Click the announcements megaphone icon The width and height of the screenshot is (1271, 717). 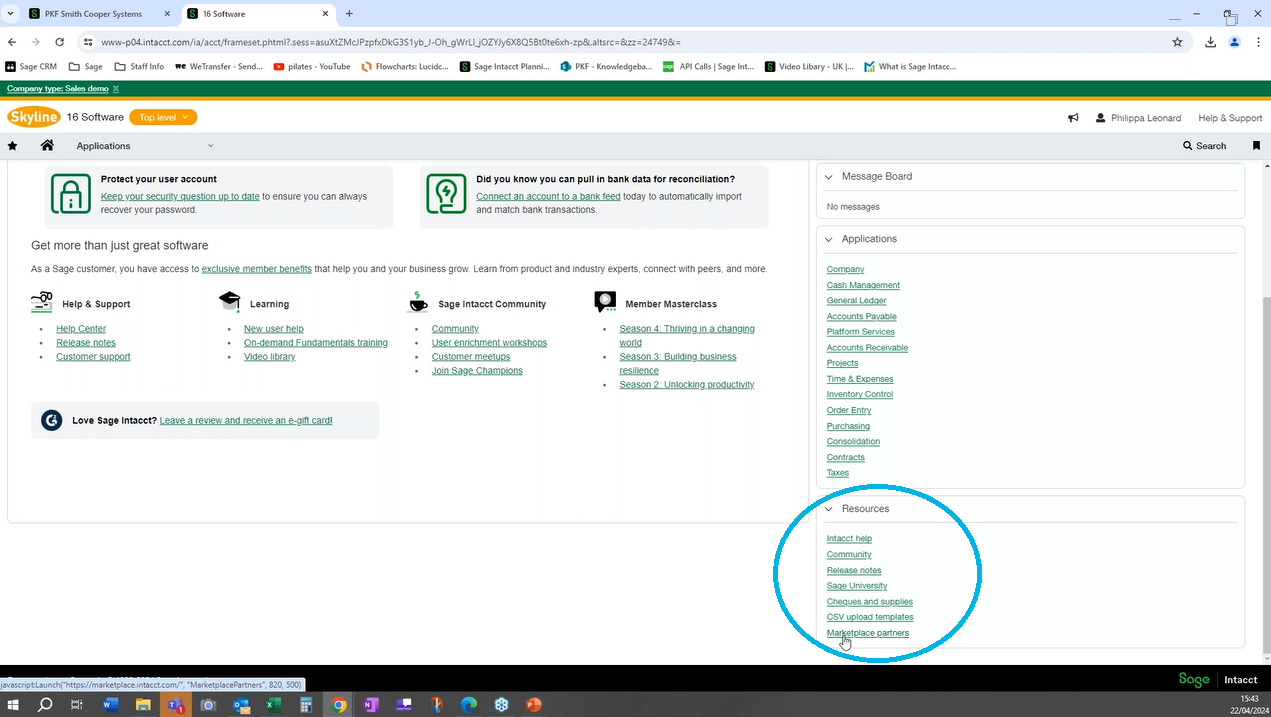pyautogui.click(x=1073, y=118)
